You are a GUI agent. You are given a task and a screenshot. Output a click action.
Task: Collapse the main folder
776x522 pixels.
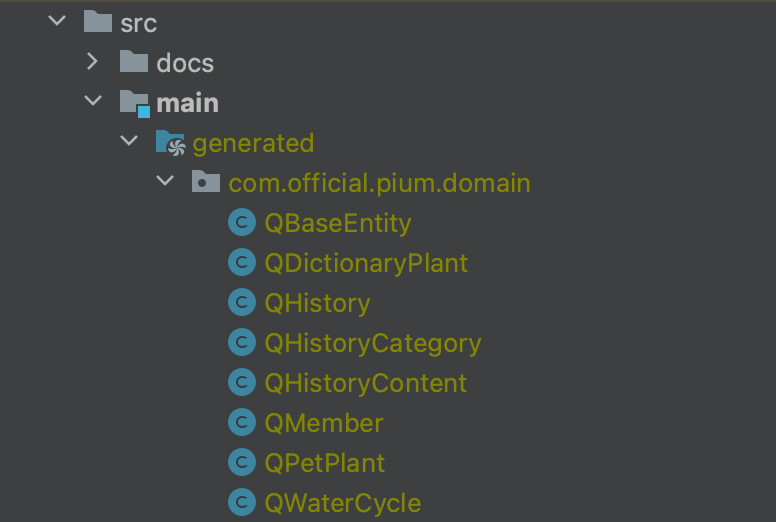93,102
